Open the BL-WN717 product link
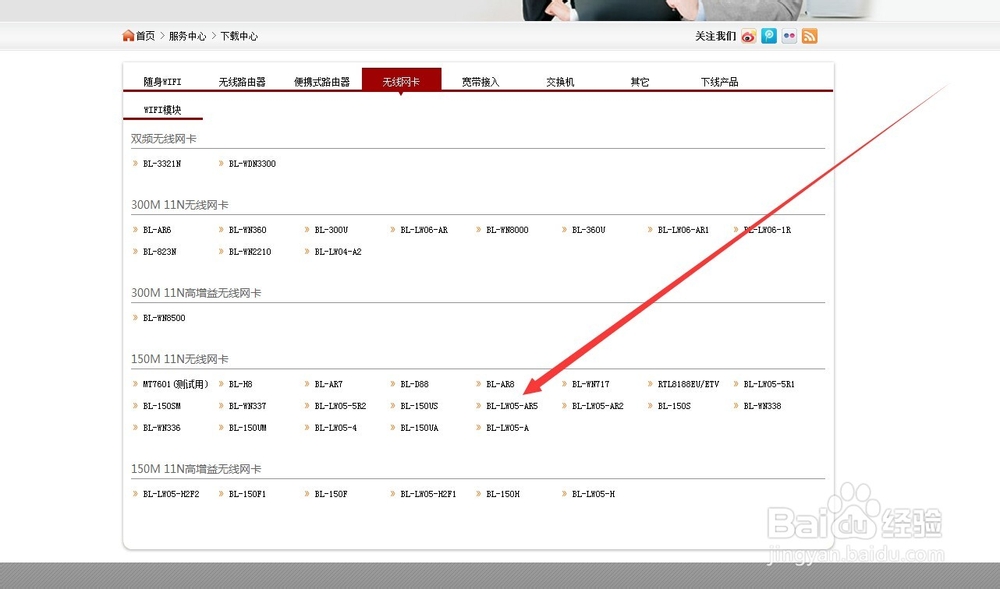Viewport: 1000px width, 589px height. (x=591, y=384)
